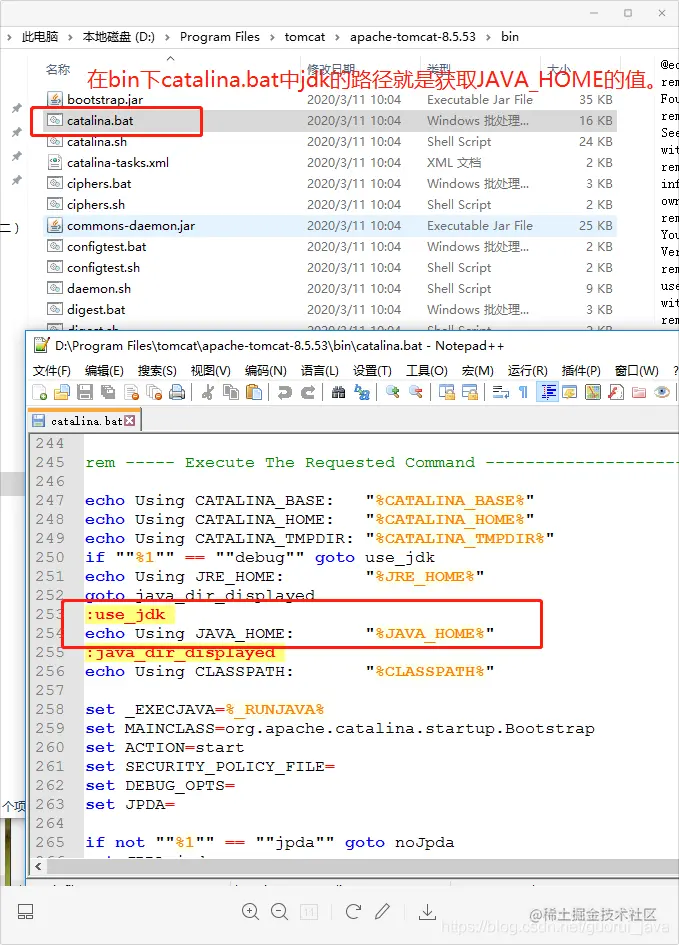
Task: Click the image viewer rotate icon
Action: click(353, 911)
